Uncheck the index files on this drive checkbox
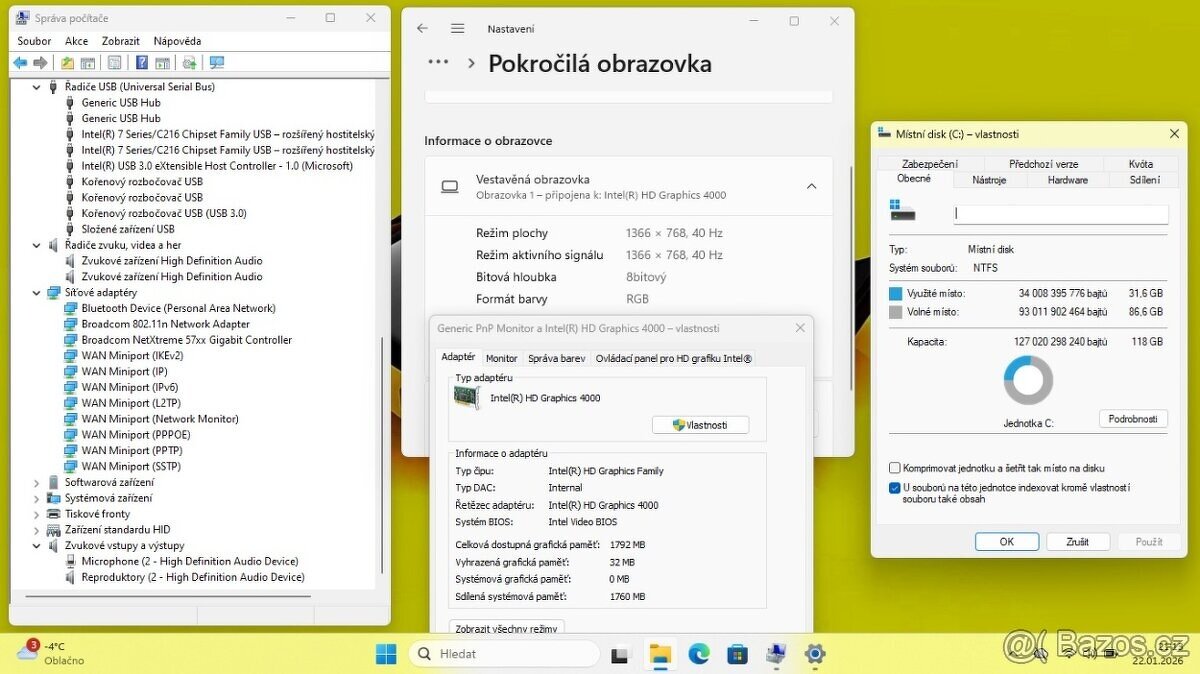 tap(894, 488)
